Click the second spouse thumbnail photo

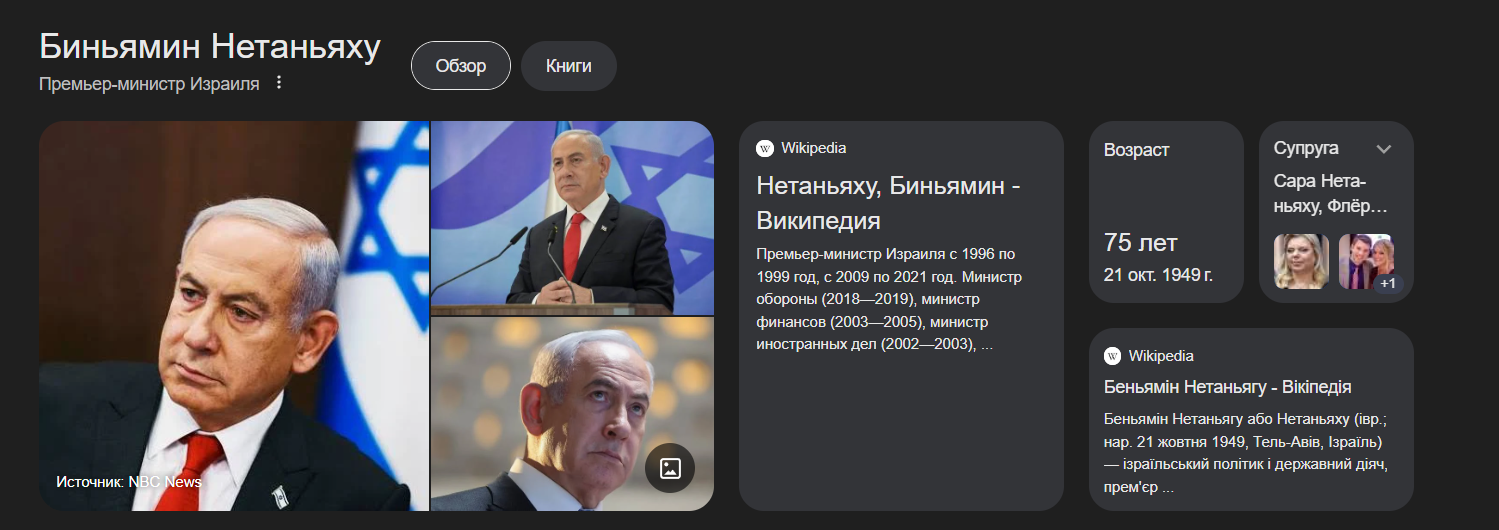click(x=1365, y=262)
